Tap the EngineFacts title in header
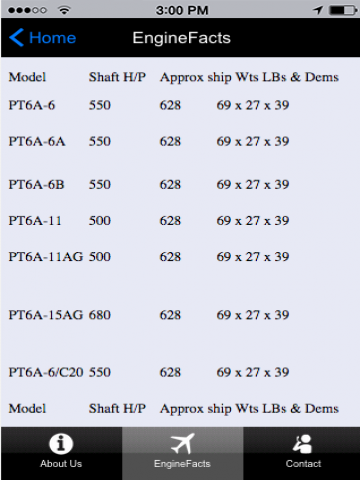Screen dimensions: 360x480 point(182,38)
